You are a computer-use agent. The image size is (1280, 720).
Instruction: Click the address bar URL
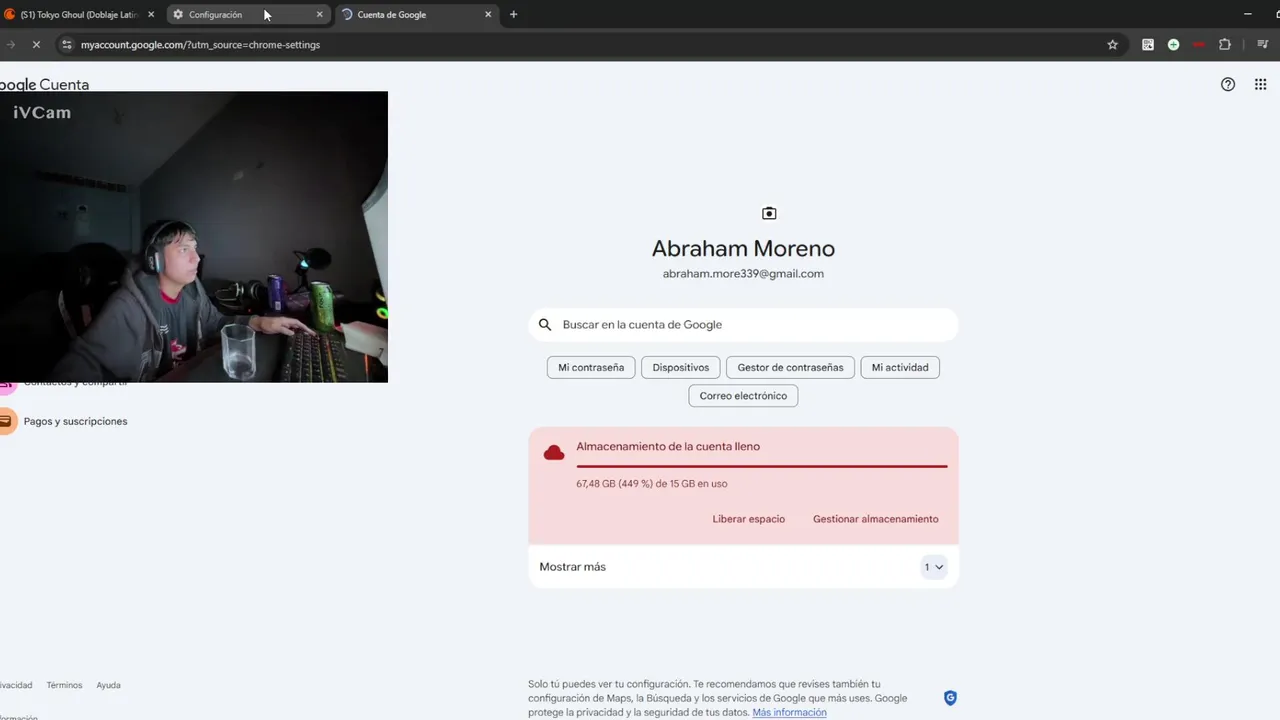[201, 45]
